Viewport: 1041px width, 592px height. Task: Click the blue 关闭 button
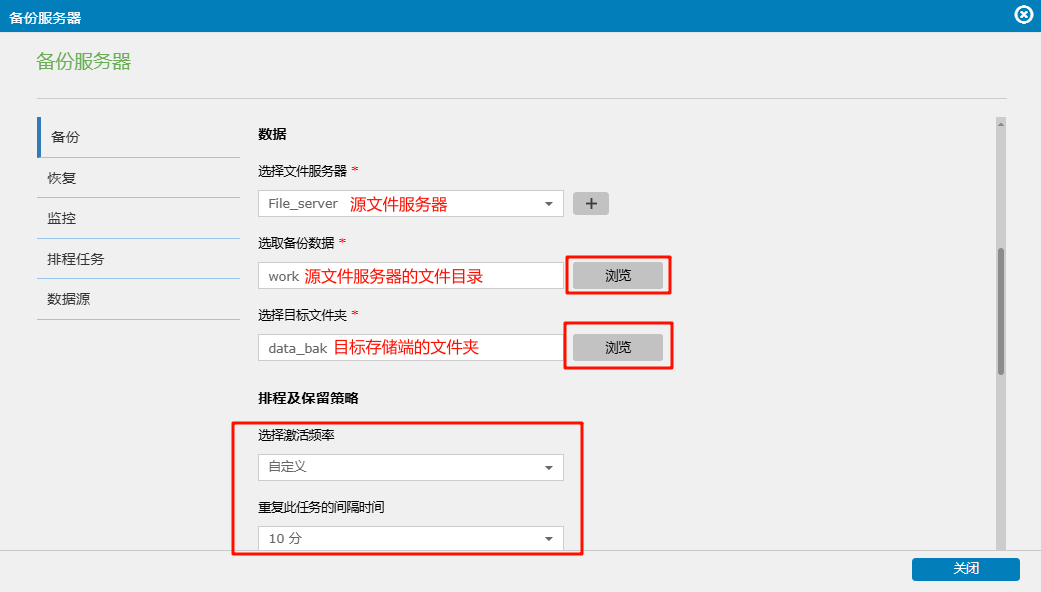[965, 569]
